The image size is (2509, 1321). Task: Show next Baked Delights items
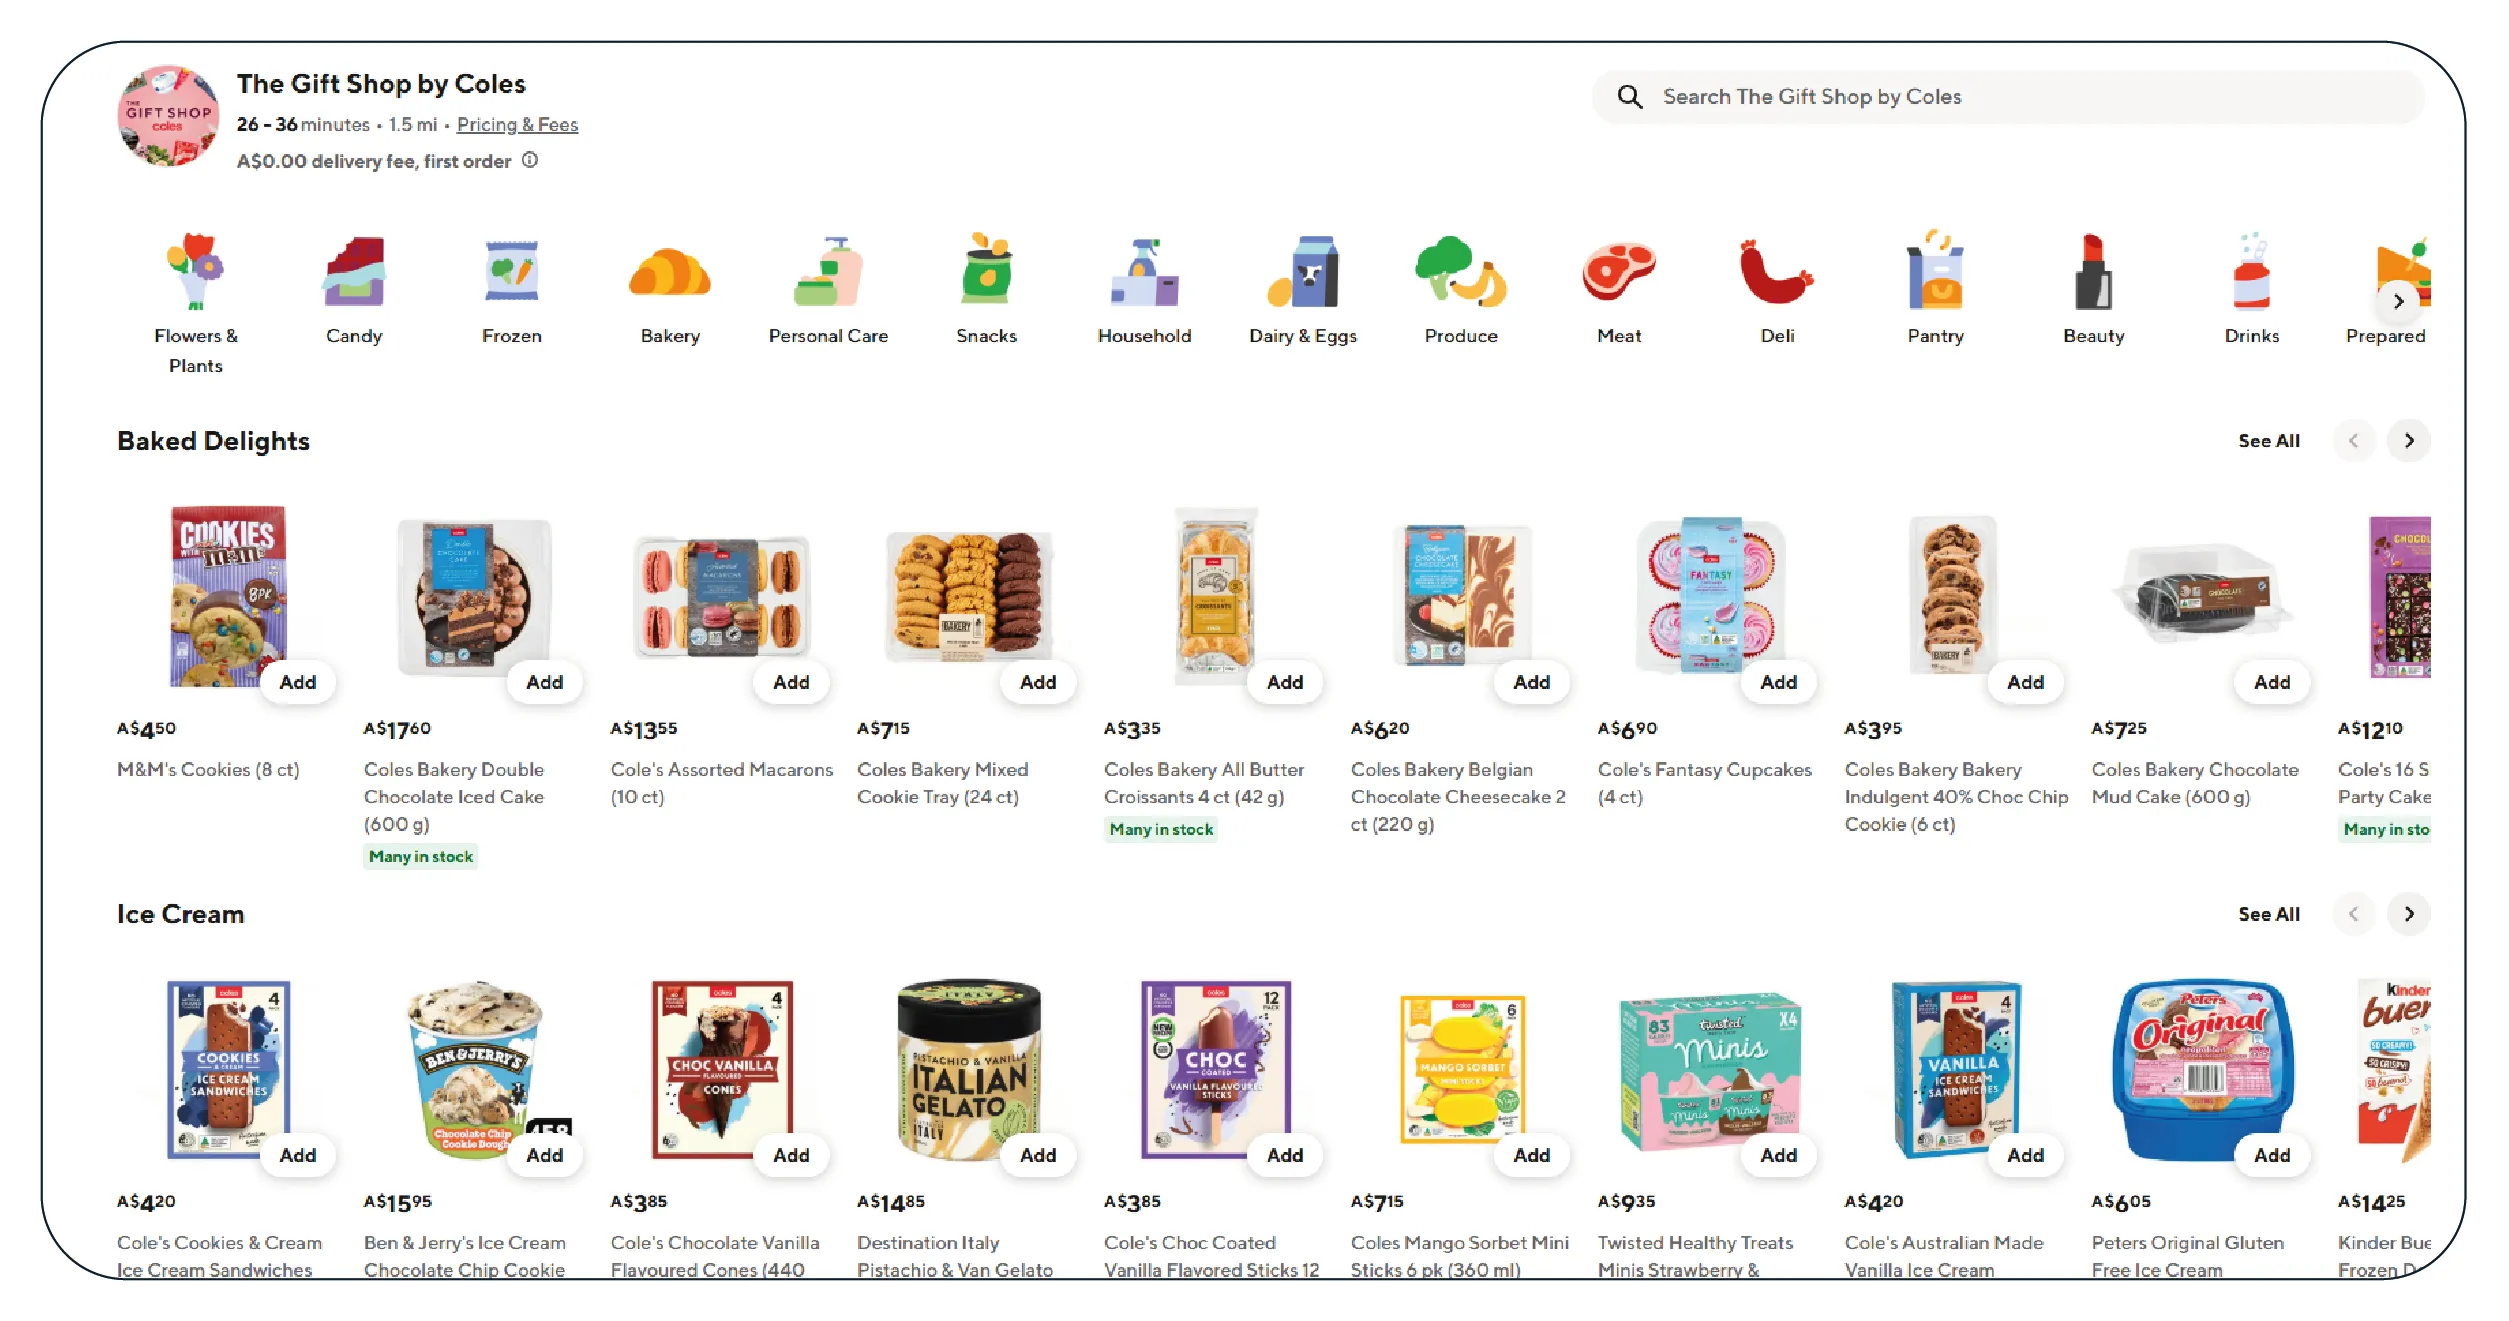point(2408,441)
